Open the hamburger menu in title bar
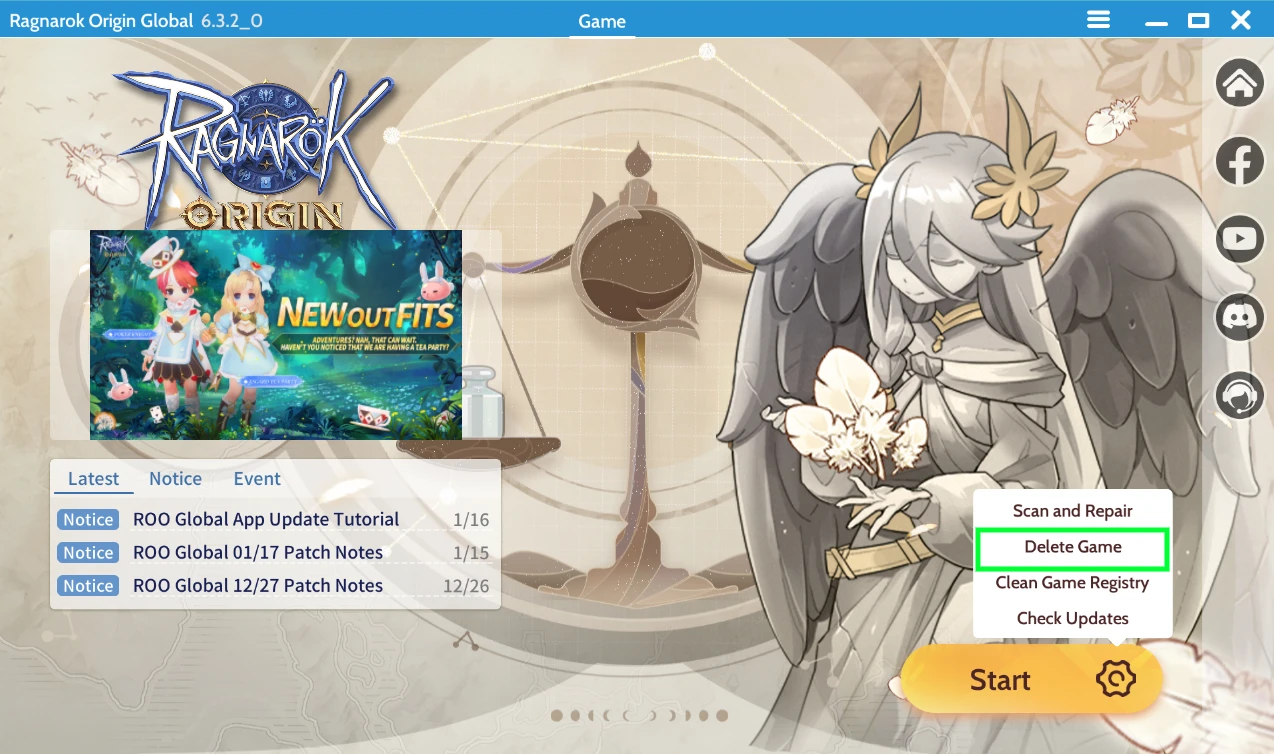The height and width of the screenshot is (754, 1274). pyautogui.click(x=1099, y=20)
